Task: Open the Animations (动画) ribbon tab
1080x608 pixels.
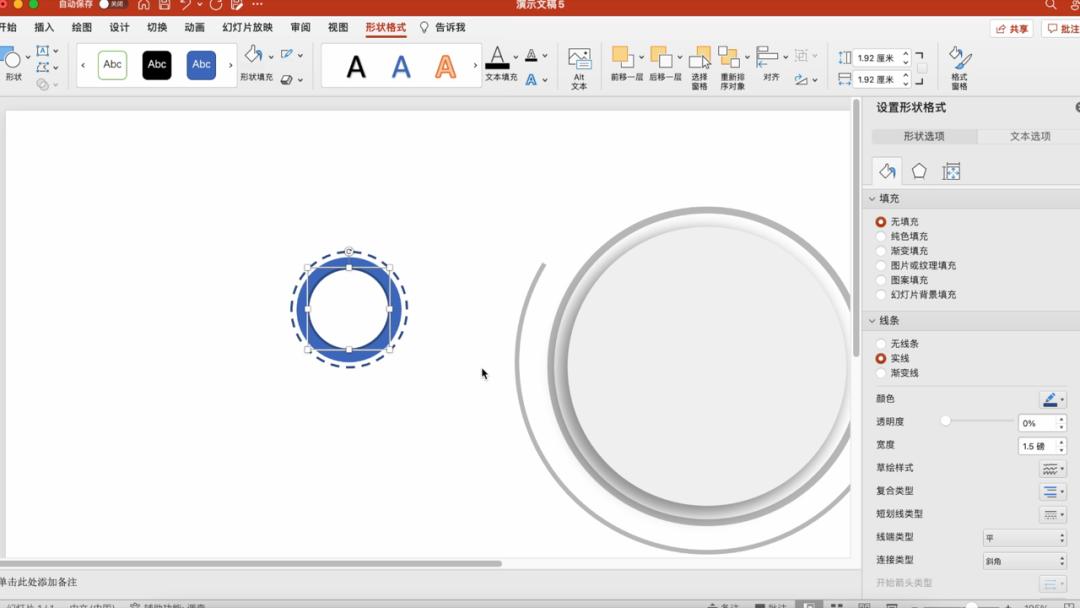Action: coord(194,28)
